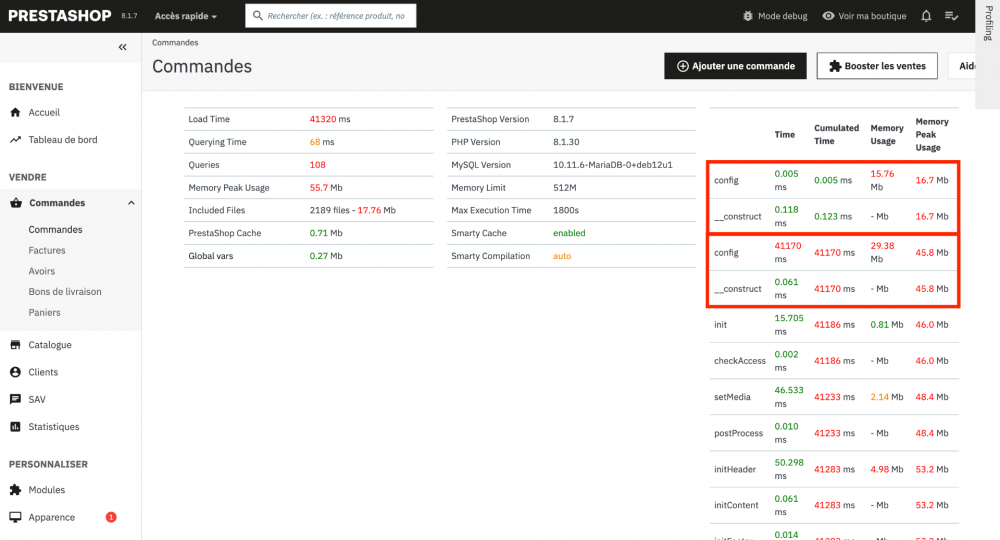Image resolution: width=1000 pixels, height=540 pixels.
Task: Collapse the sidebar with double-chevron icon
Action: pyautogui.click(x=122, y=47)
